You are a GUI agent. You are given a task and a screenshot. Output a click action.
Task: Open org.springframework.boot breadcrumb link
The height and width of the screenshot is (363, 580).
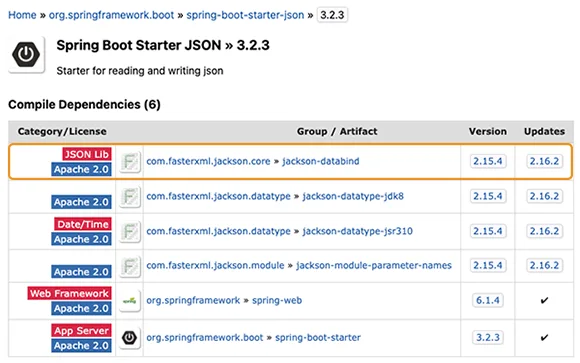pos(111,15)
